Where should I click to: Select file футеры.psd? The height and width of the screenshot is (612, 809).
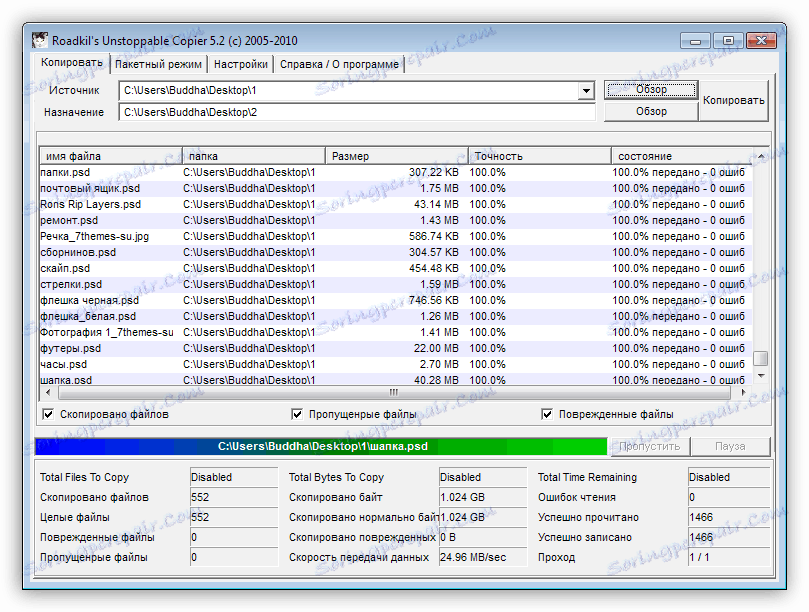(x=71, y=348)
